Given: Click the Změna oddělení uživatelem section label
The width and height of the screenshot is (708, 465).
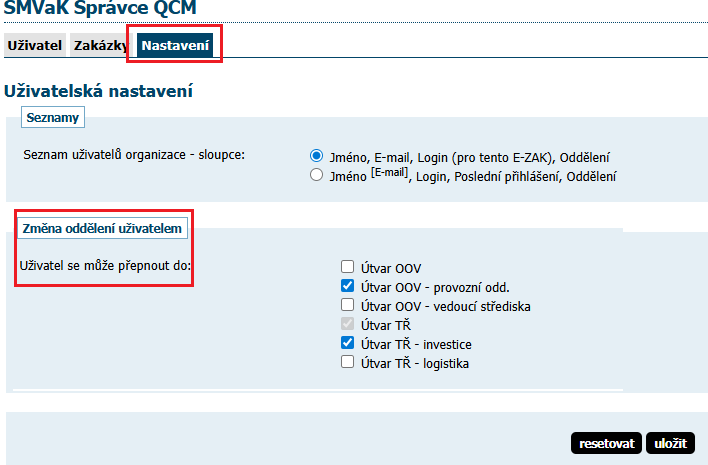Looking at the screenshot, I should (102, 229).
